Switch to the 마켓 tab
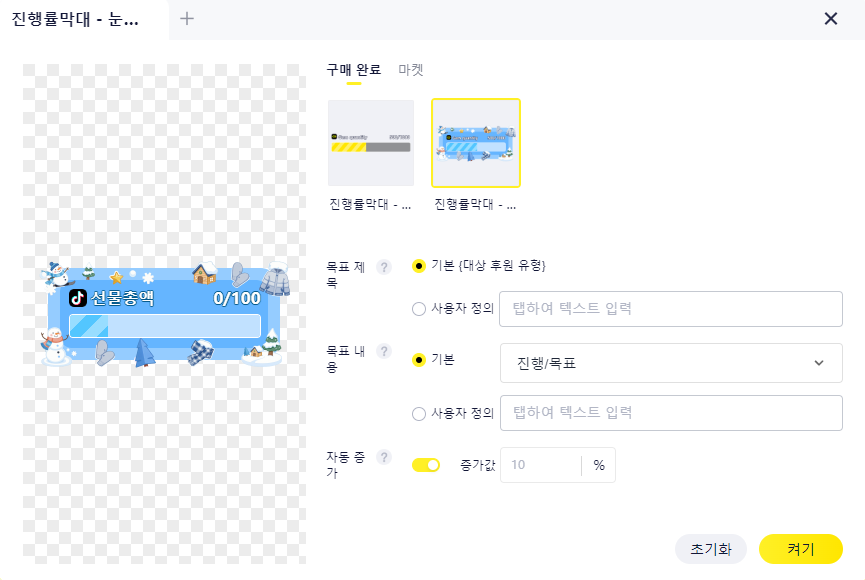The height and width of the screenshot is (580, 865). 411,70
